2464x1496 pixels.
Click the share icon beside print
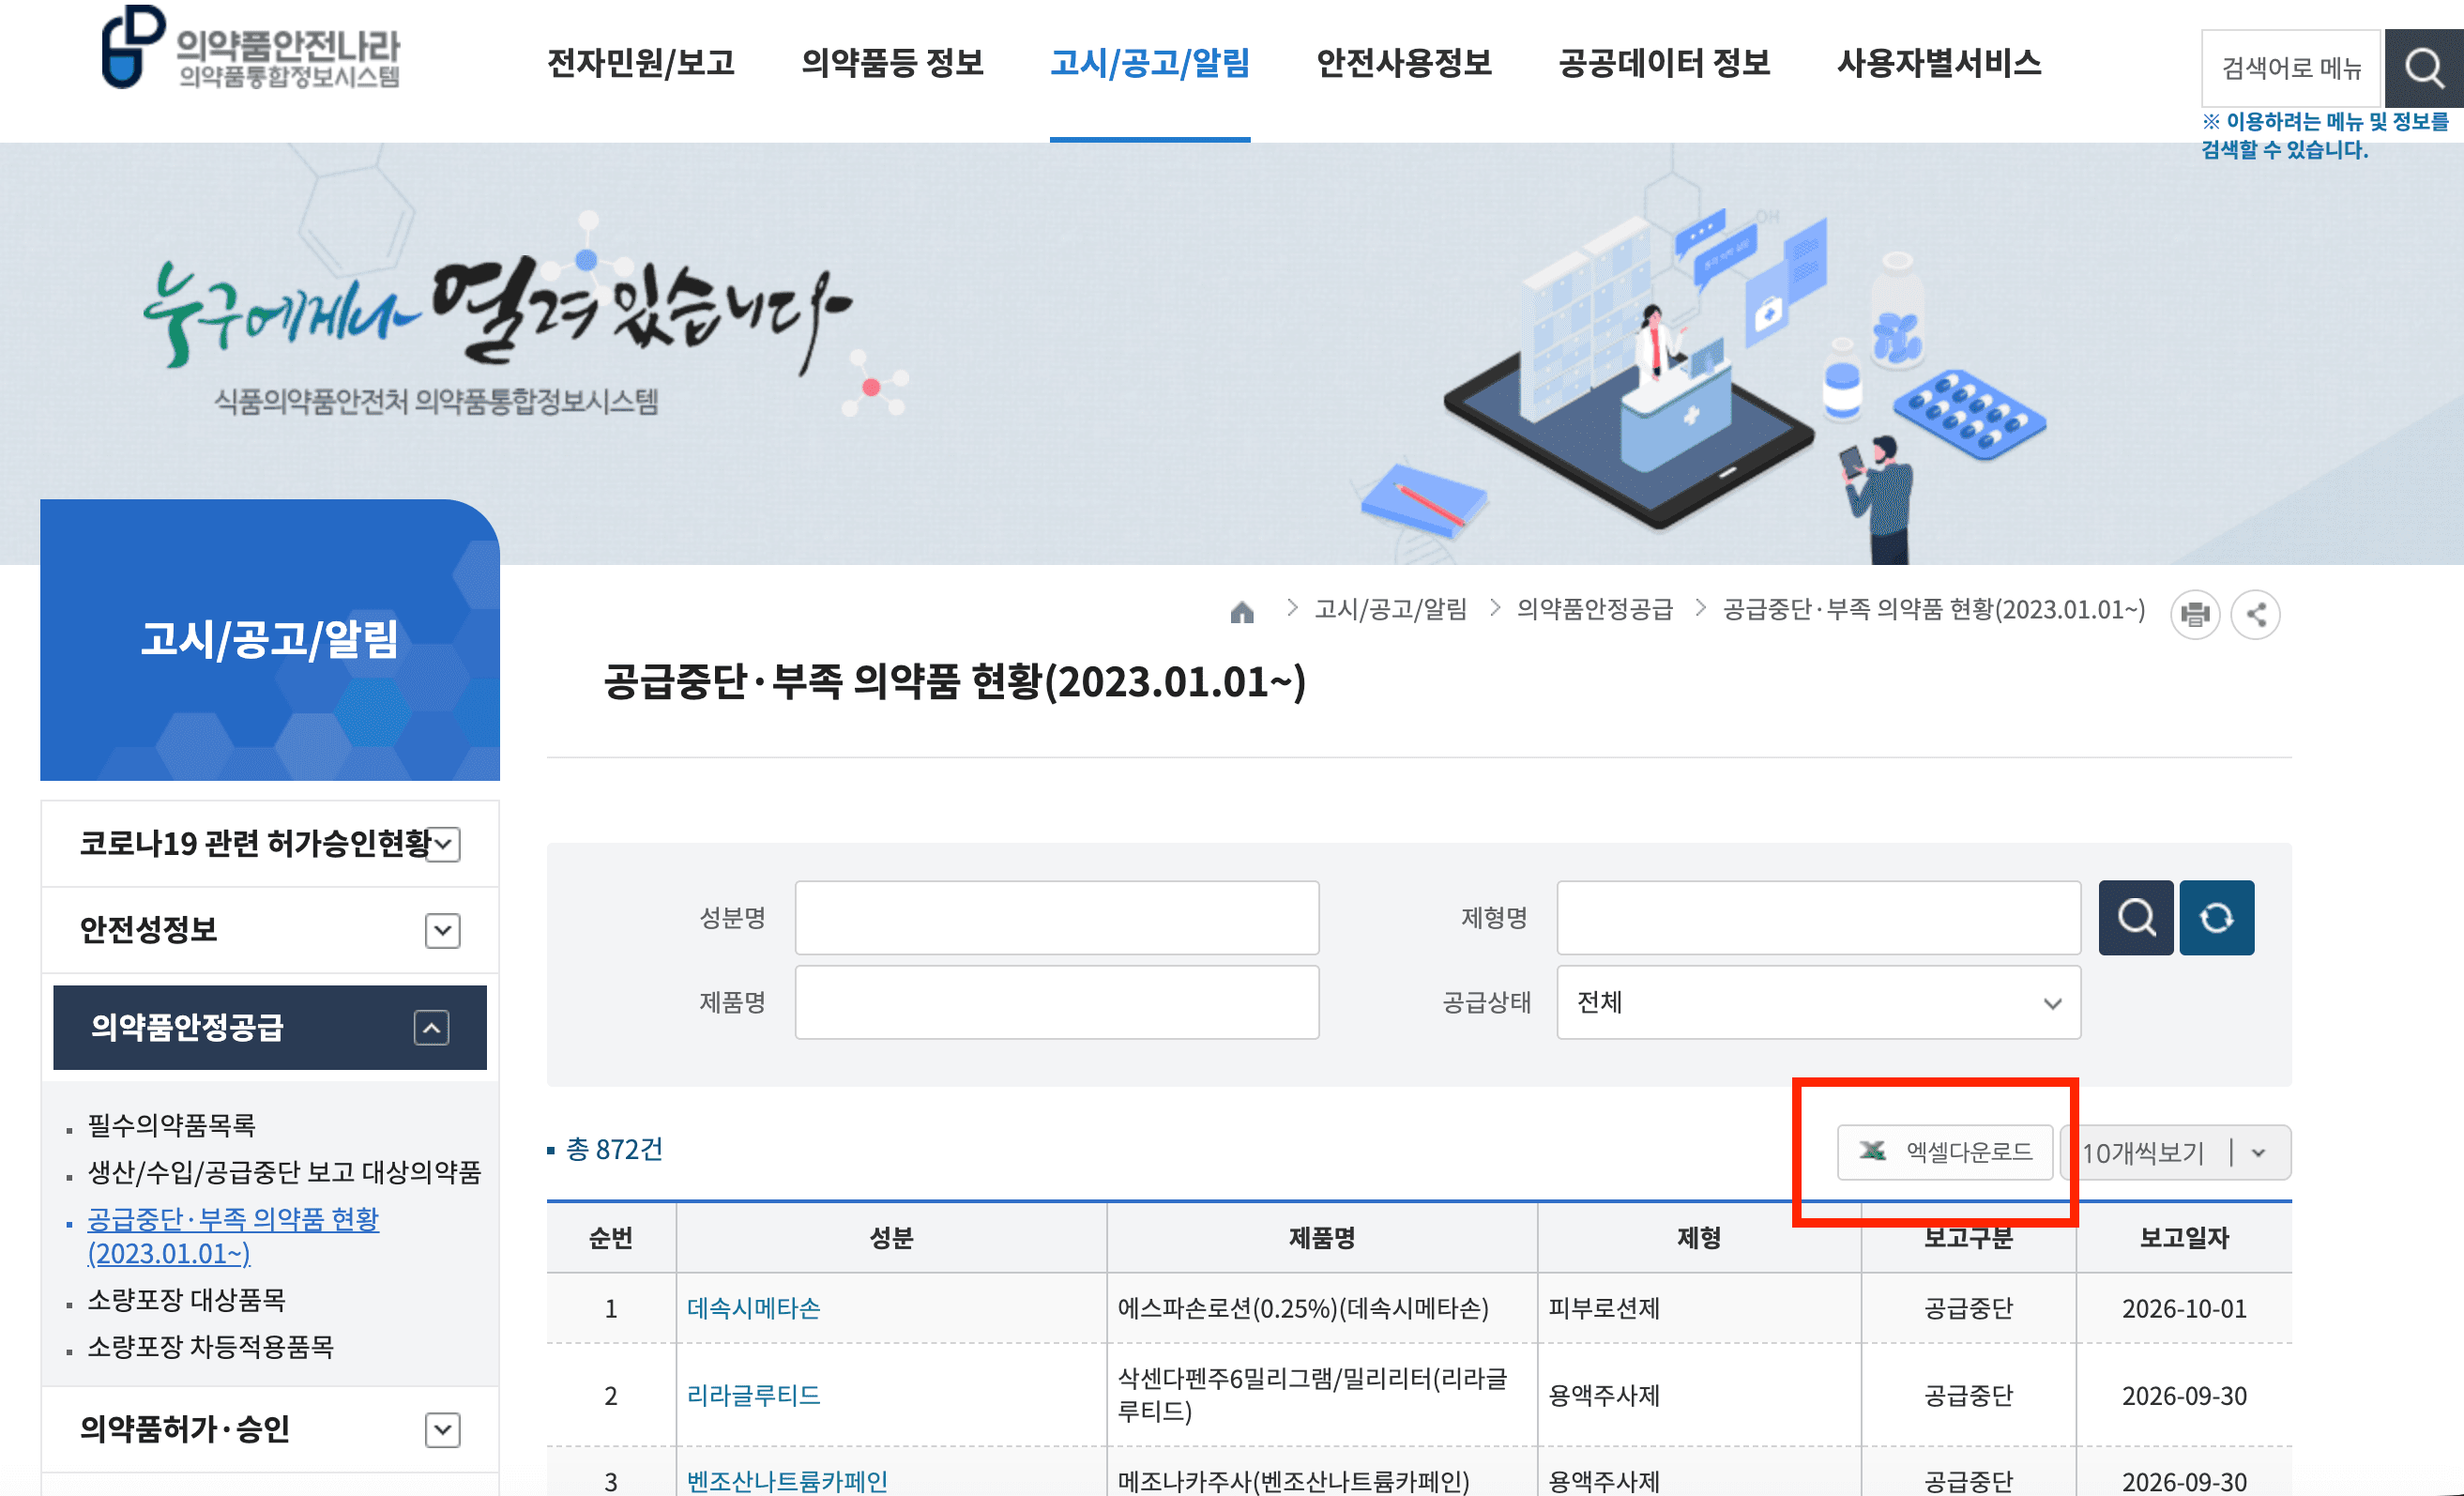pyautogui.click(x=2256, y=614)
